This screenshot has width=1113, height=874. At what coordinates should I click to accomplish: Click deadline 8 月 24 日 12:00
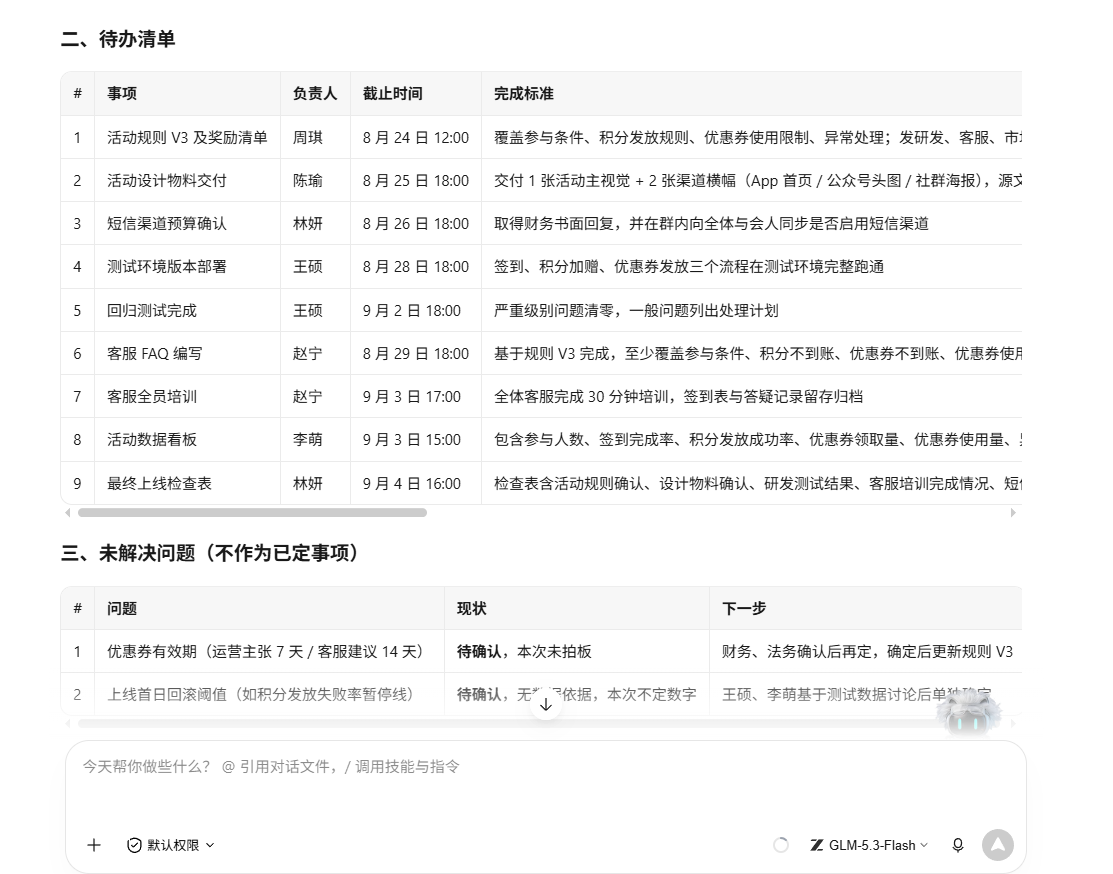click(416, 138)
